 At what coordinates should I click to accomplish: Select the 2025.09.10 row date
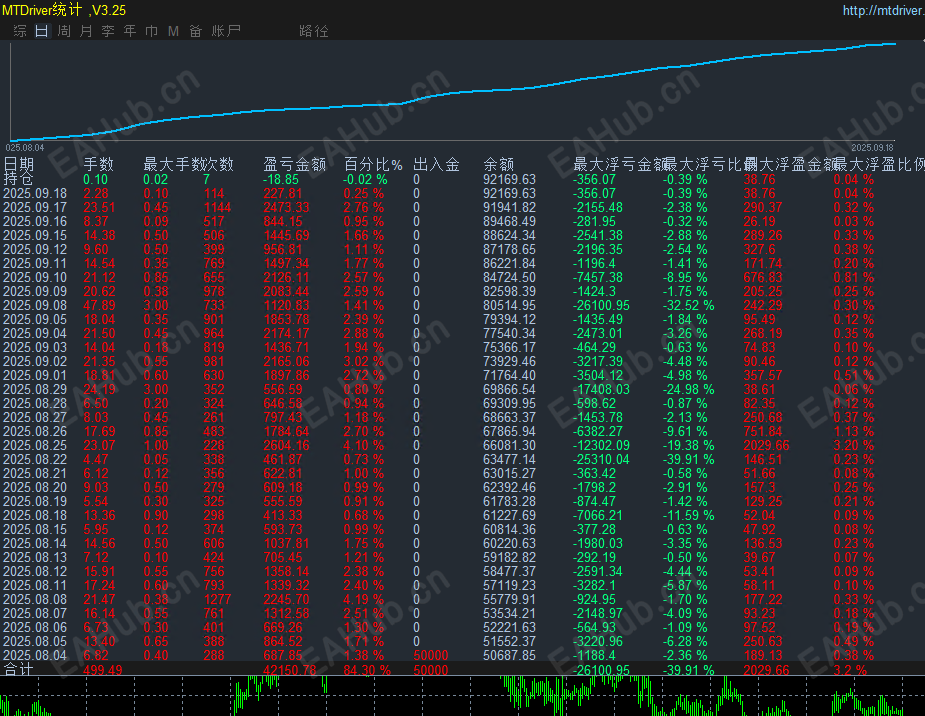coord(35,277)
